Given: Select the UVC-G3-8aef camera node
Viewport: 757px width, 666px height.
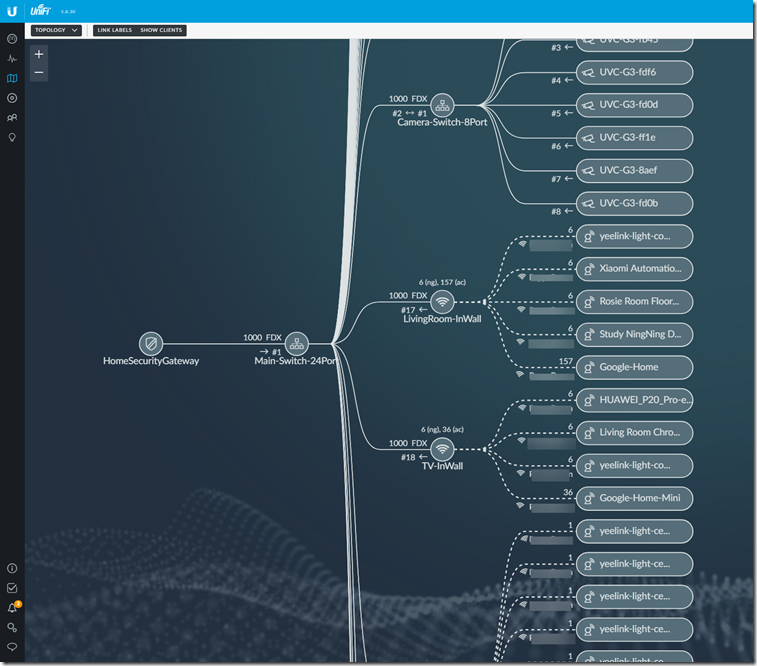Looking at the screenshot, I should tap(635, 171).
